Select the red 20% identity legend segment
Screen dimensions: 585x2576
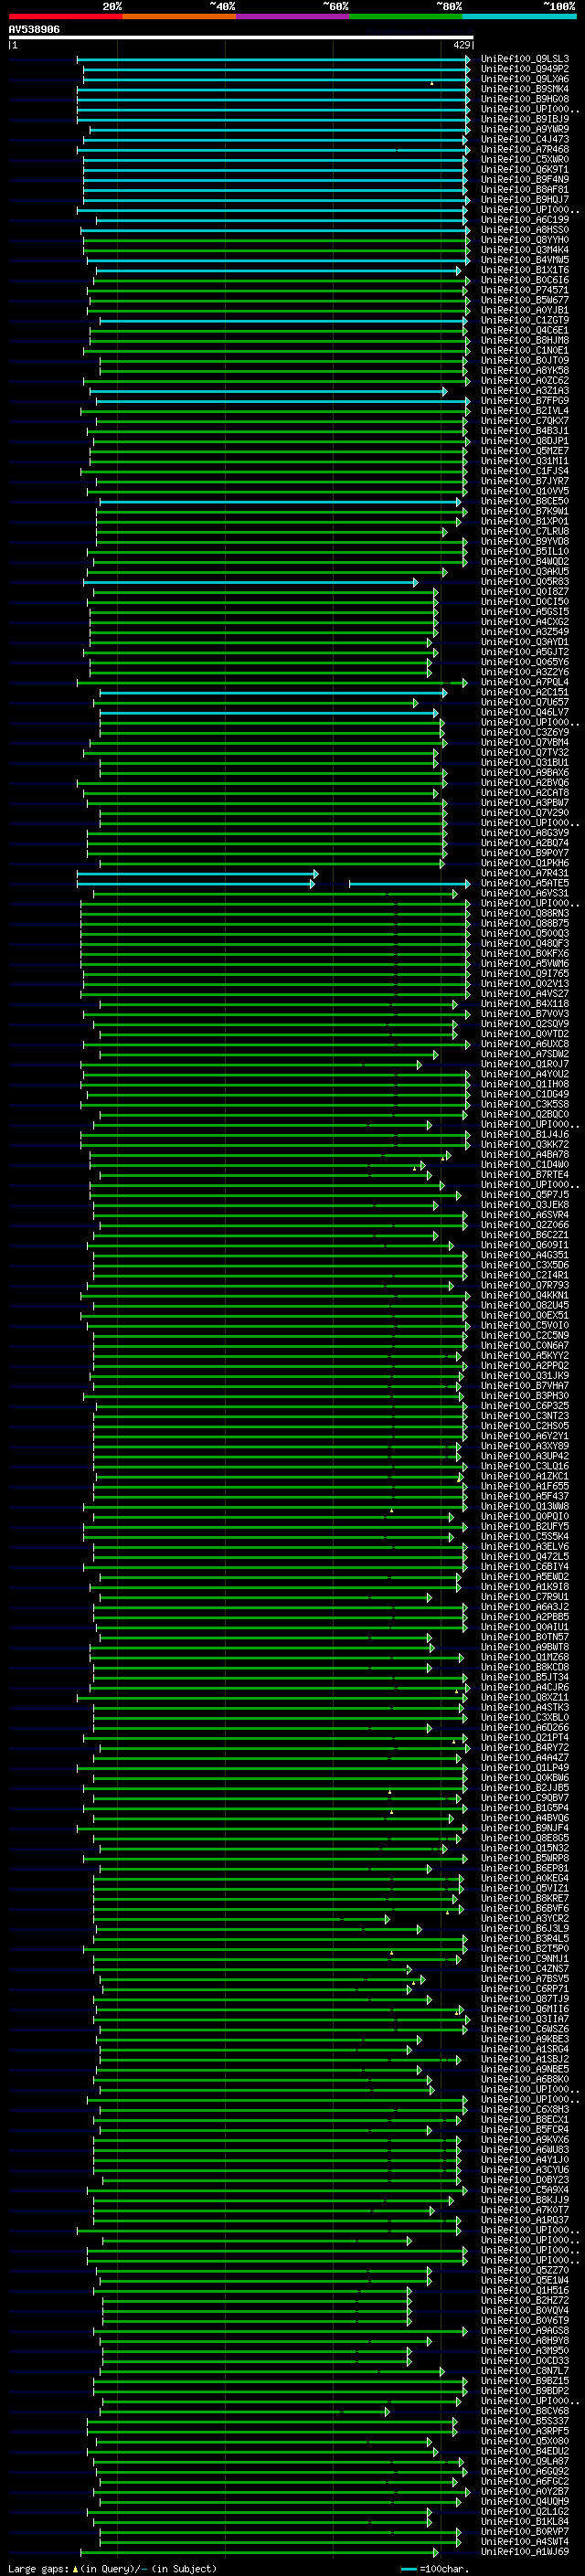coord(65,16)
